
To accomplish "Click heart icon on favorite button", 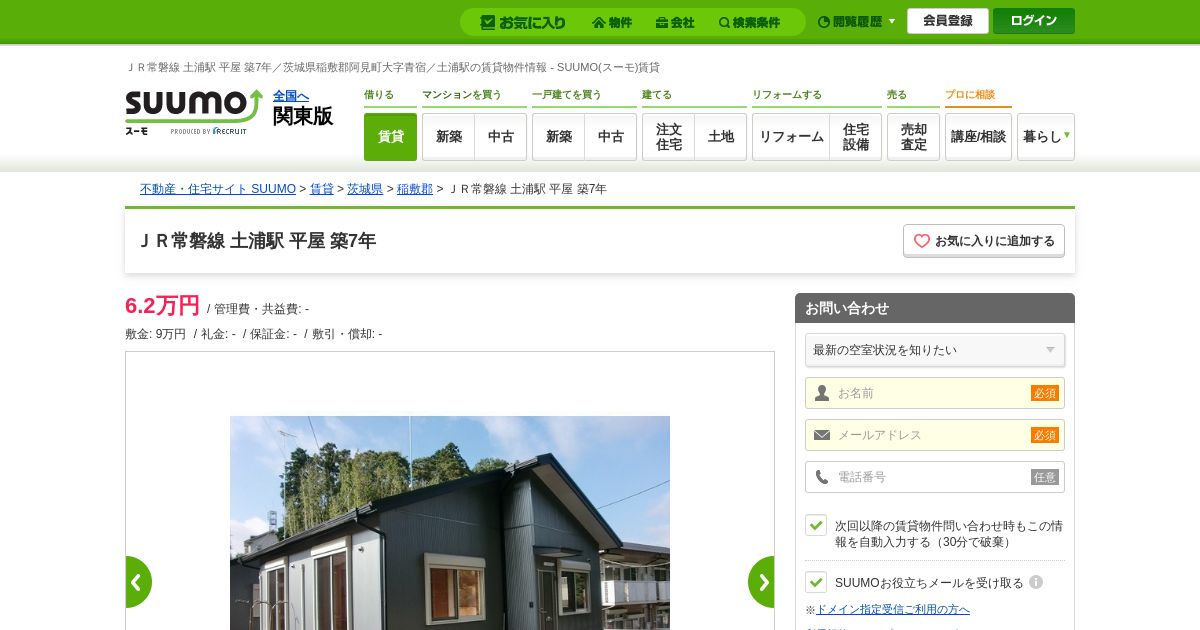I will 922,241.
